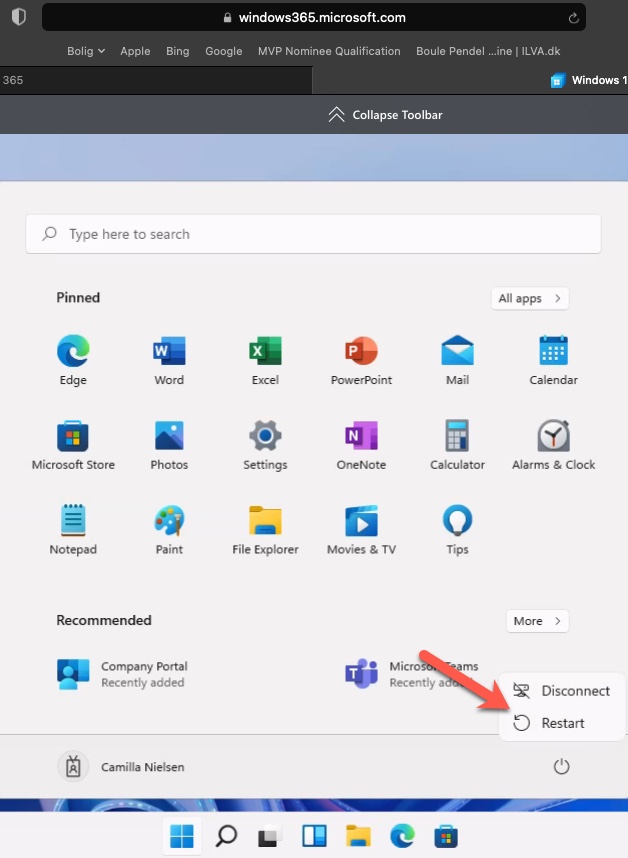
Task: Open Microsoft Store from the taskbar
Action: [x=446, y=836]
